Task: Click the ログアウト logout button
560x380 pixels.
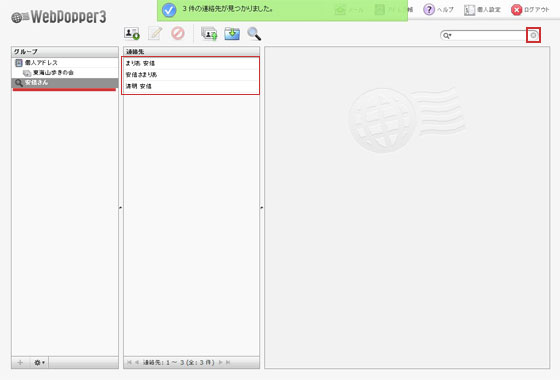Action: [530, 10]
